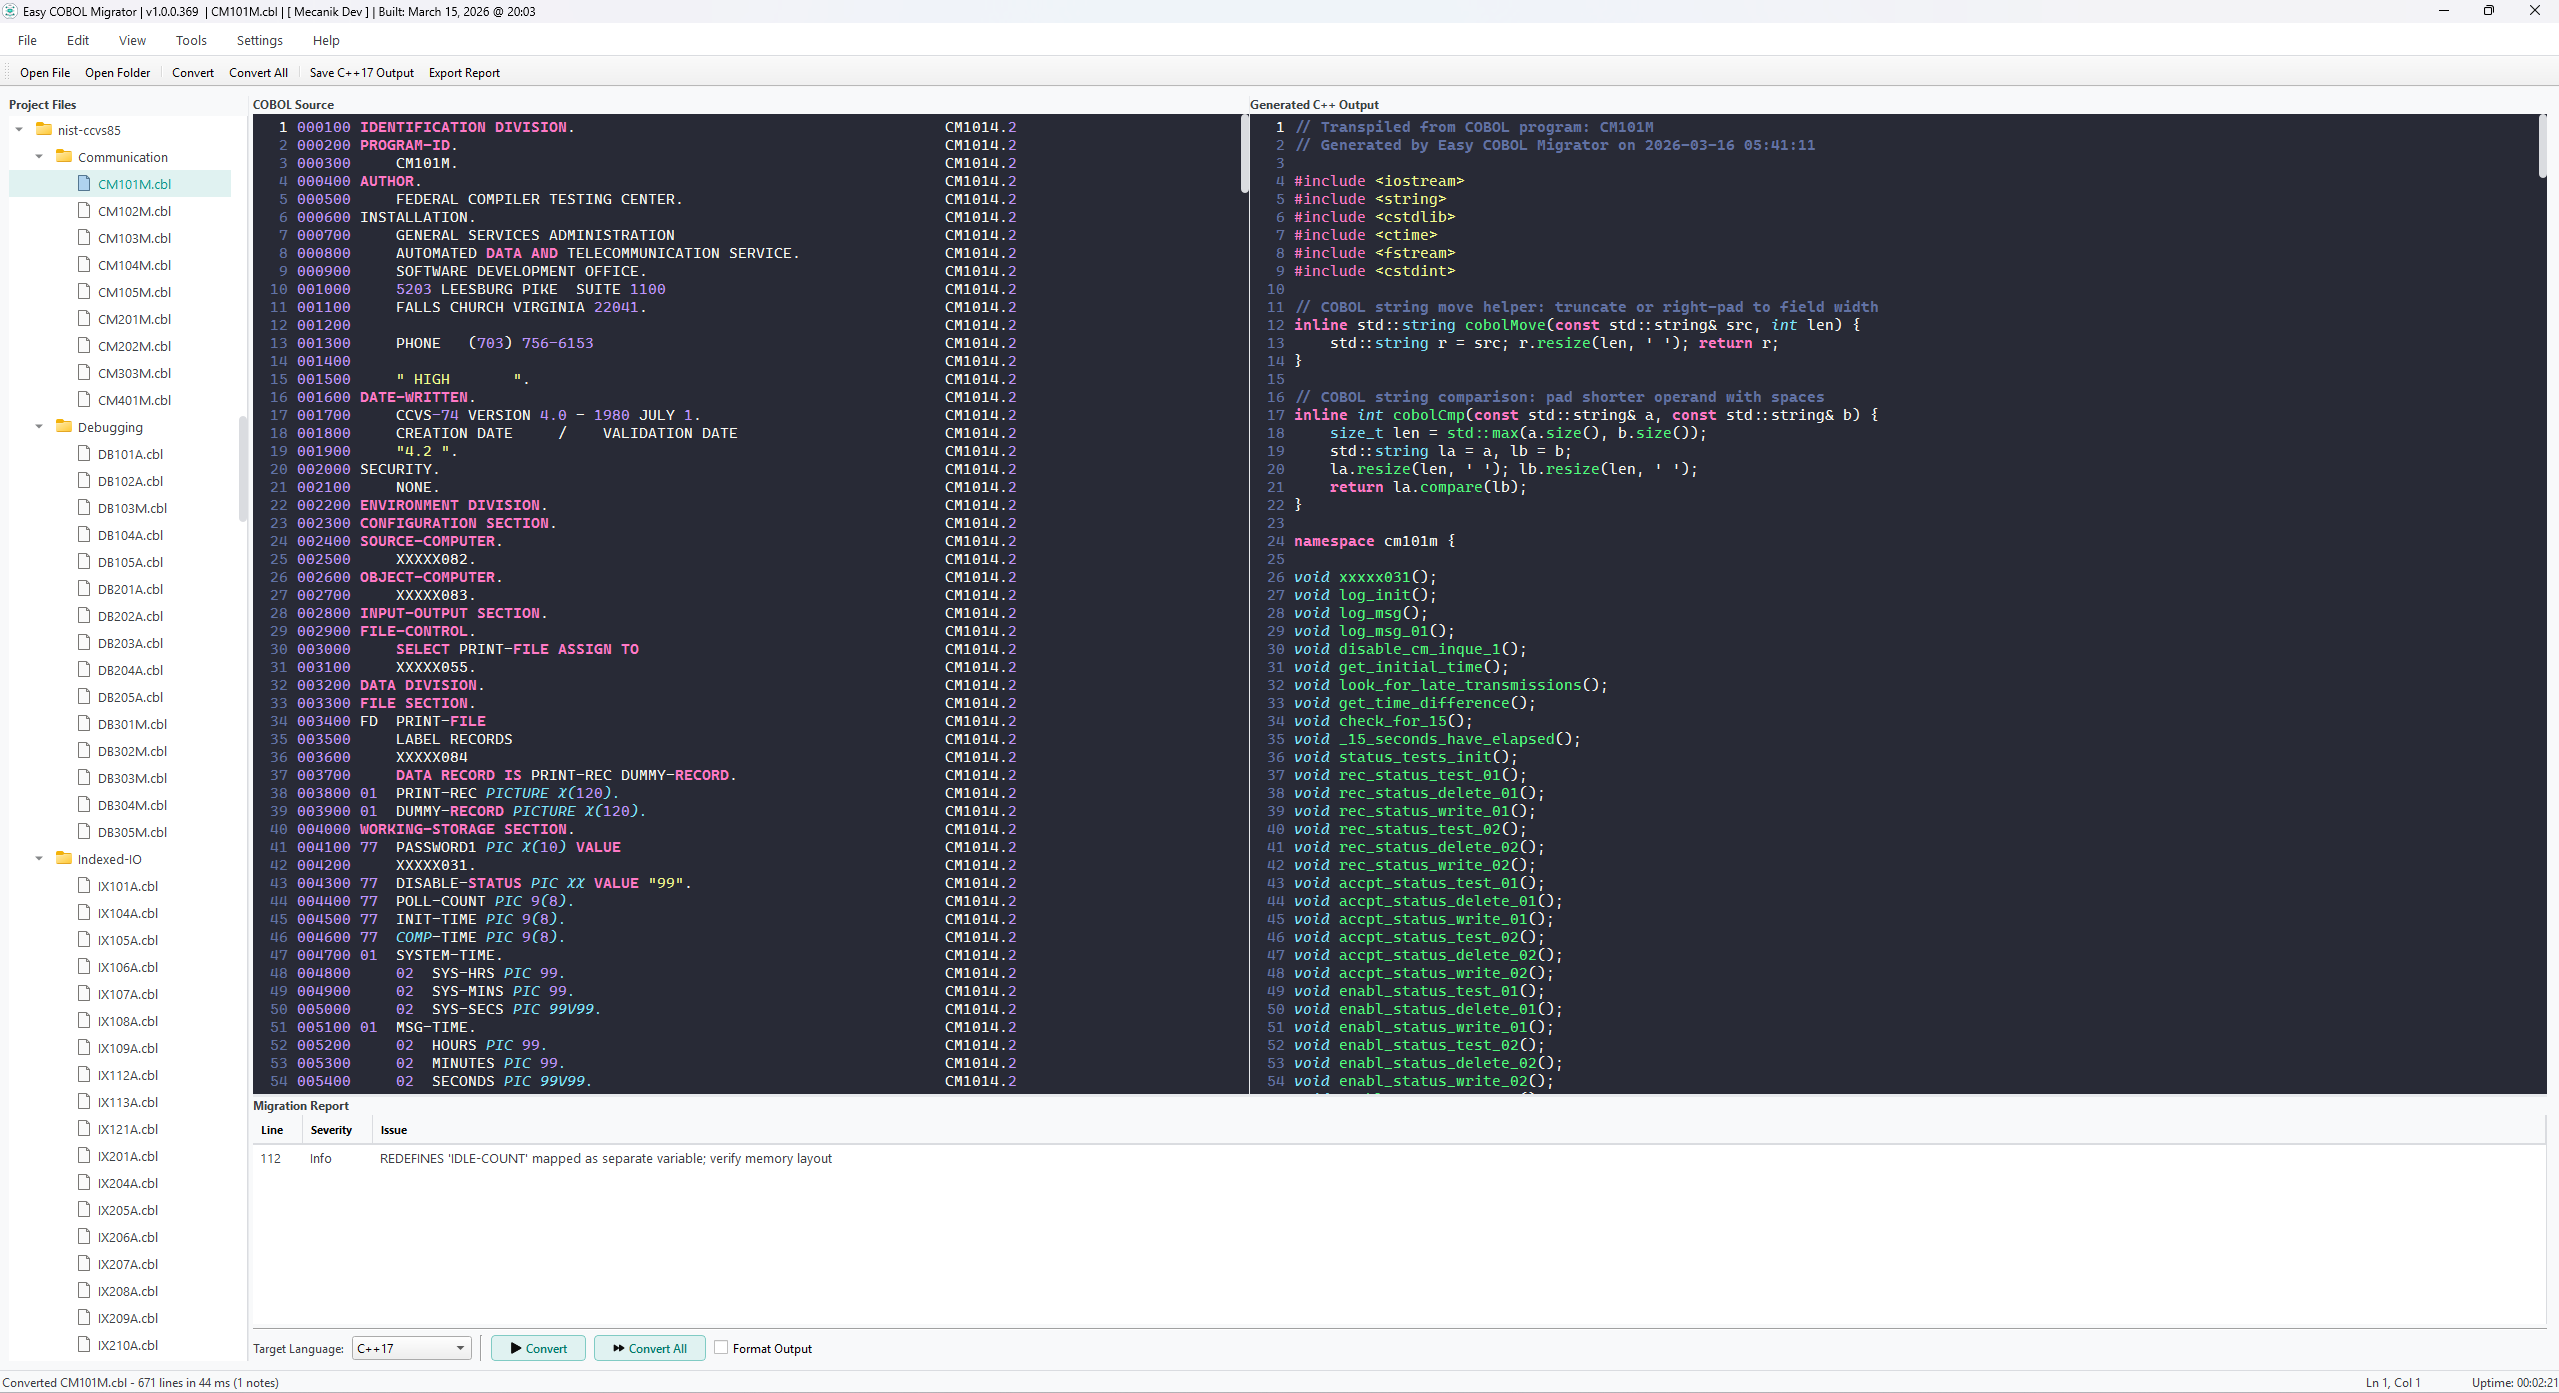Click Save C++17 Output
The height and width of the screenshot is (1393, 2559).
(361, 72)
